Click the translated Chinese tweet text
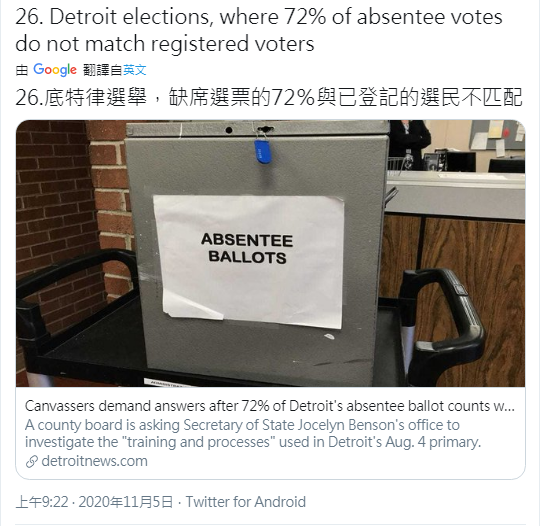541x526 pixels. (x=269, y=97)
